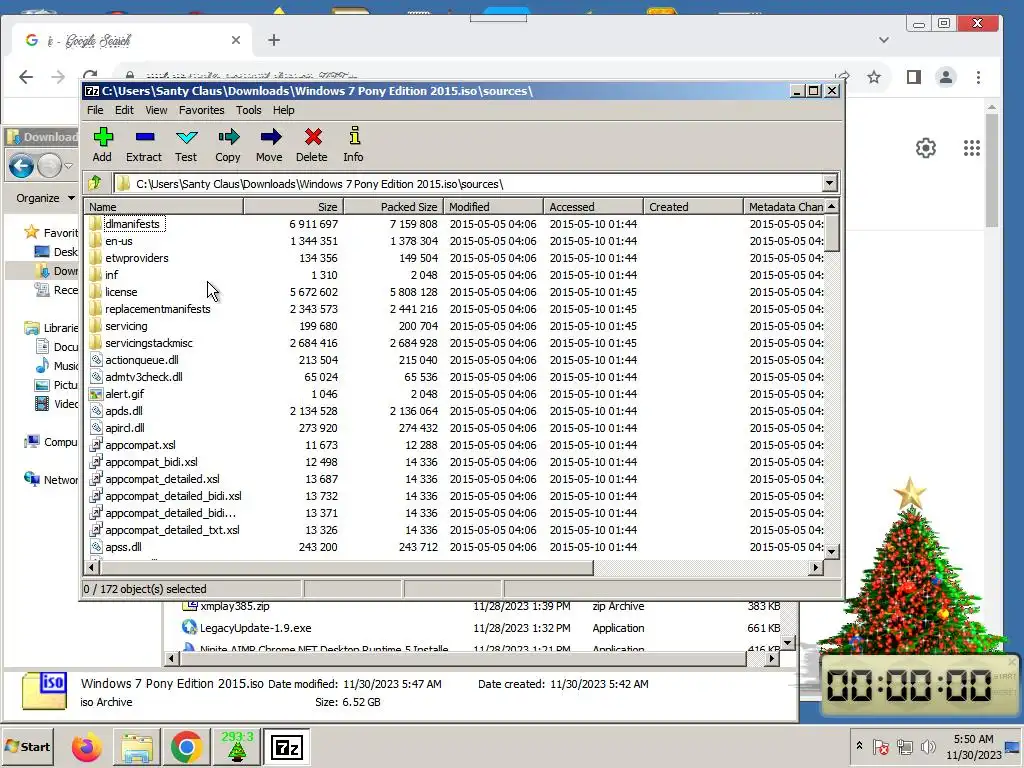
Task: Open Google settings gear icon
Action: coord(925,148)
